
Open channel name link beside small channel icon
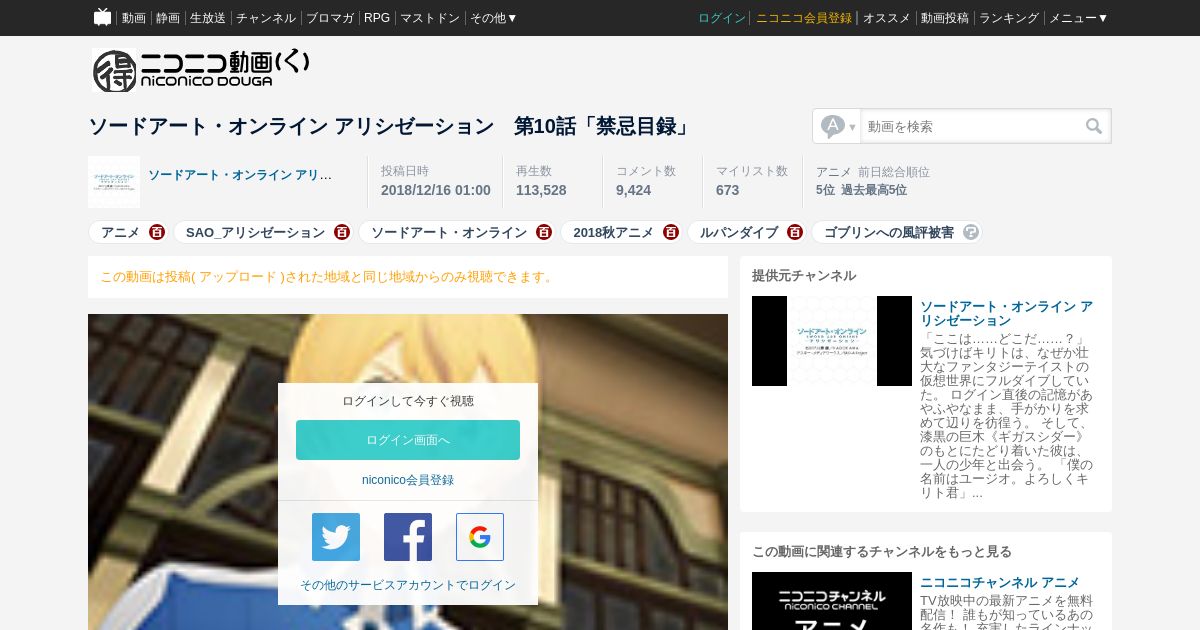tap(240, 175)
